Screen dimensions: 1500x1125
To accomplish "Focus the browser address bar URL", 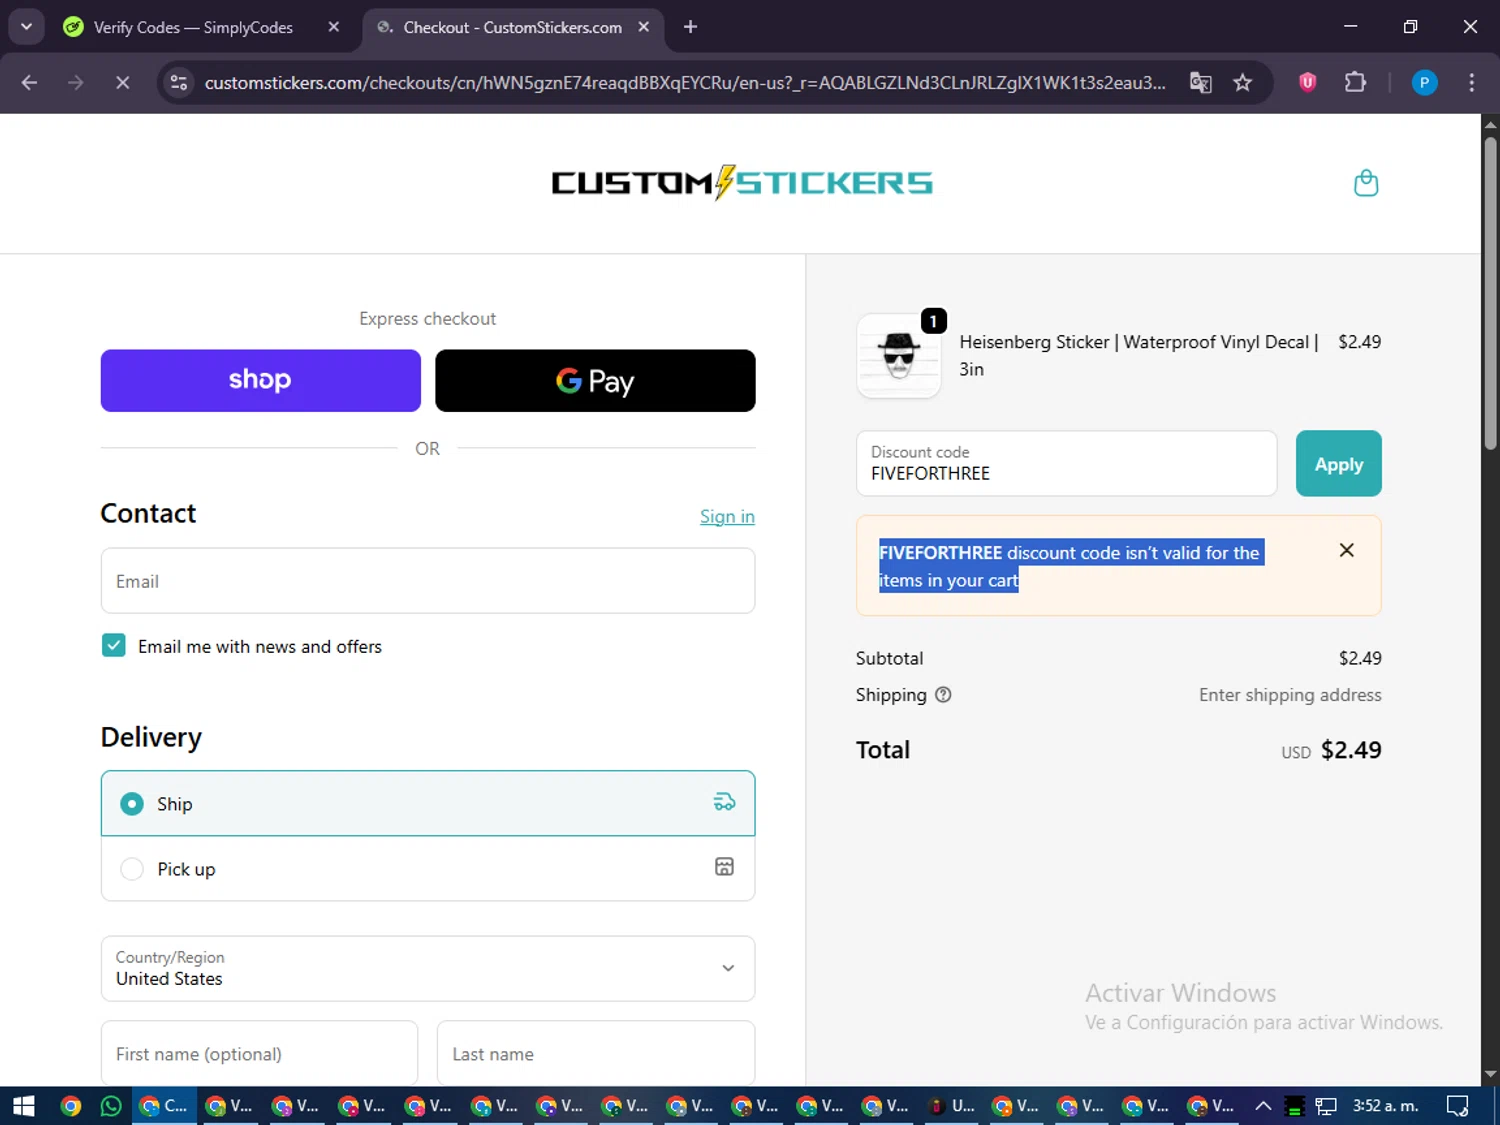I will point(685,83).
